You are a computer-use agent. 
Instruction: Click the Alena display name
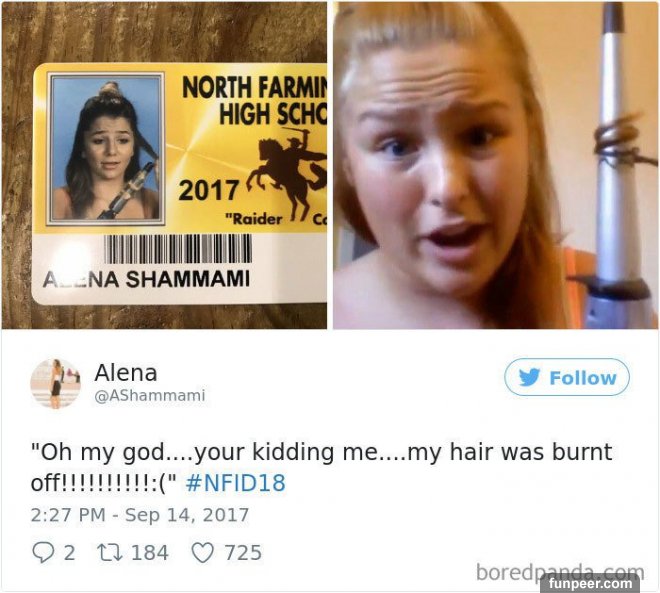coord(126,372)
